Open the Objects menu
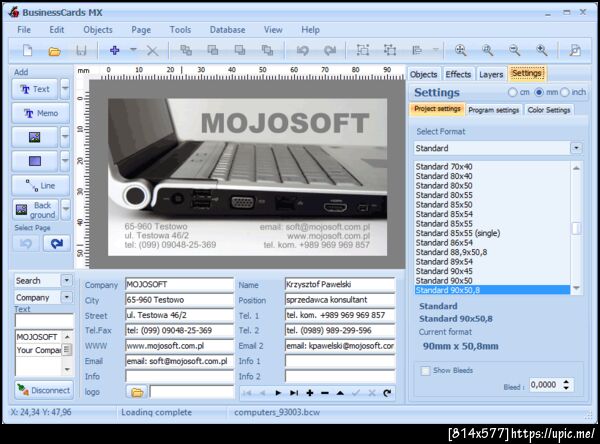The width and height of the screenshot is (600, 444). coord(98,30)
